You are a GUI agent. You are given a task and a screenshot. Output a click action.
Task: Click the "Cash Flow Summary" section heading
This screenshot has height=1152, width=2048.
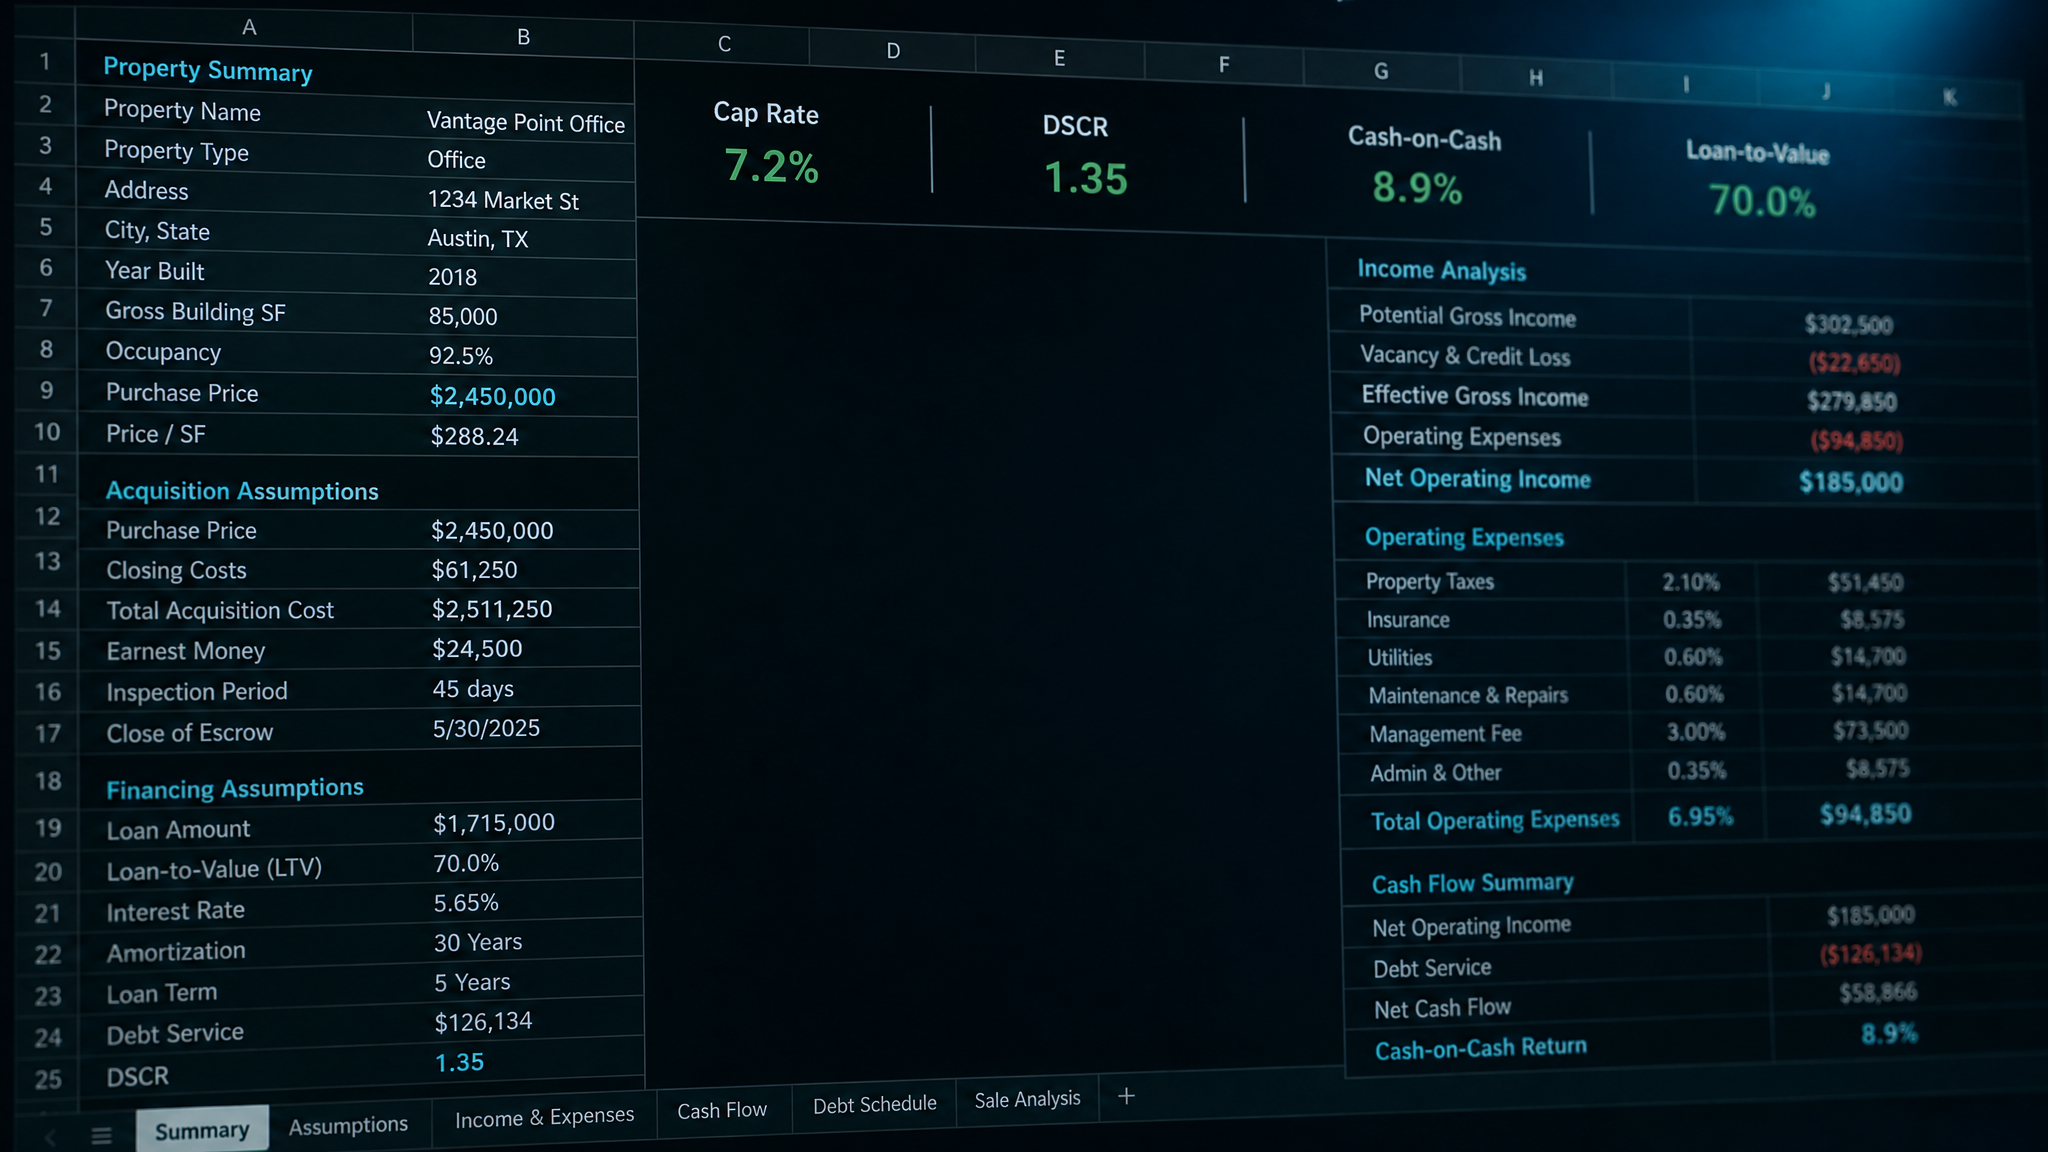coord(1473,884)
